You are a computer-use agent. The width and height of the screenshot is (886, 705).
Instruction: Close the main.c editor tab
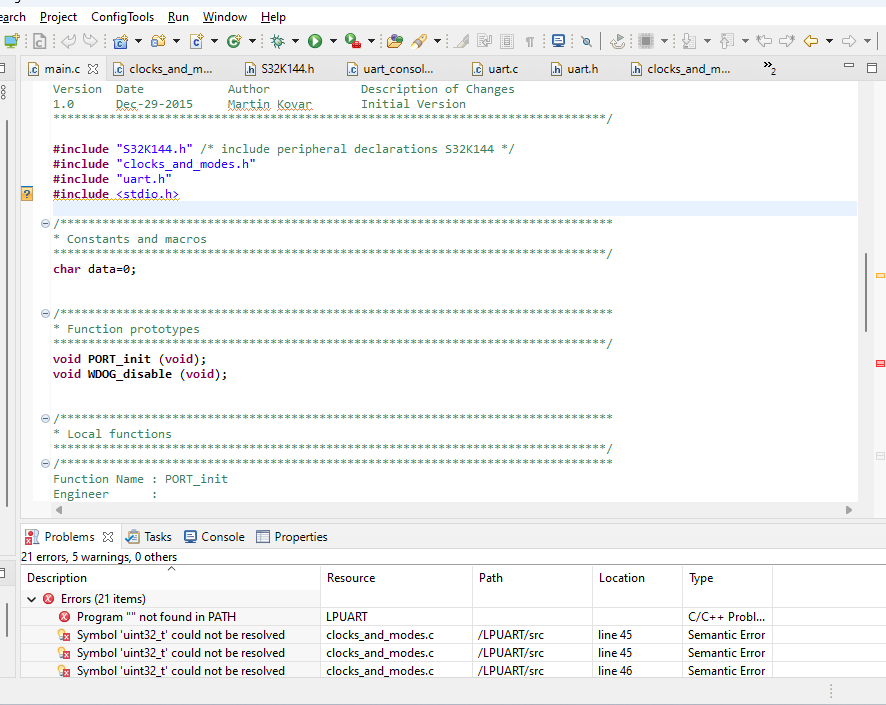point(93,70)
